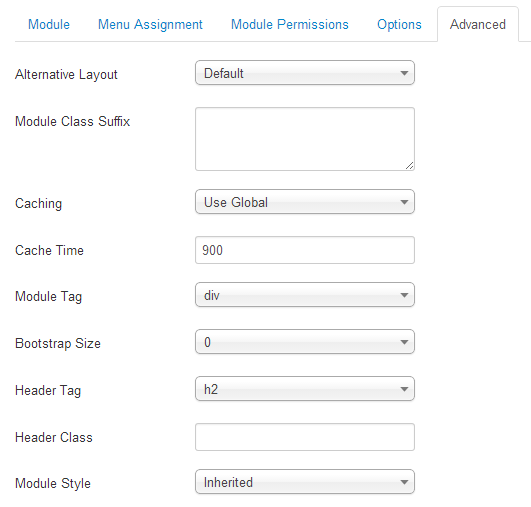
Task: Open the Module Style dropdown showing Inherited
Action: [305, 482]
